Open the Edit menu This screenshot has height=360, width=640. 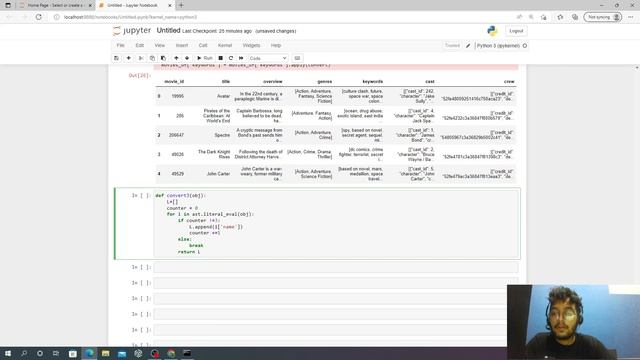(140, 45)
